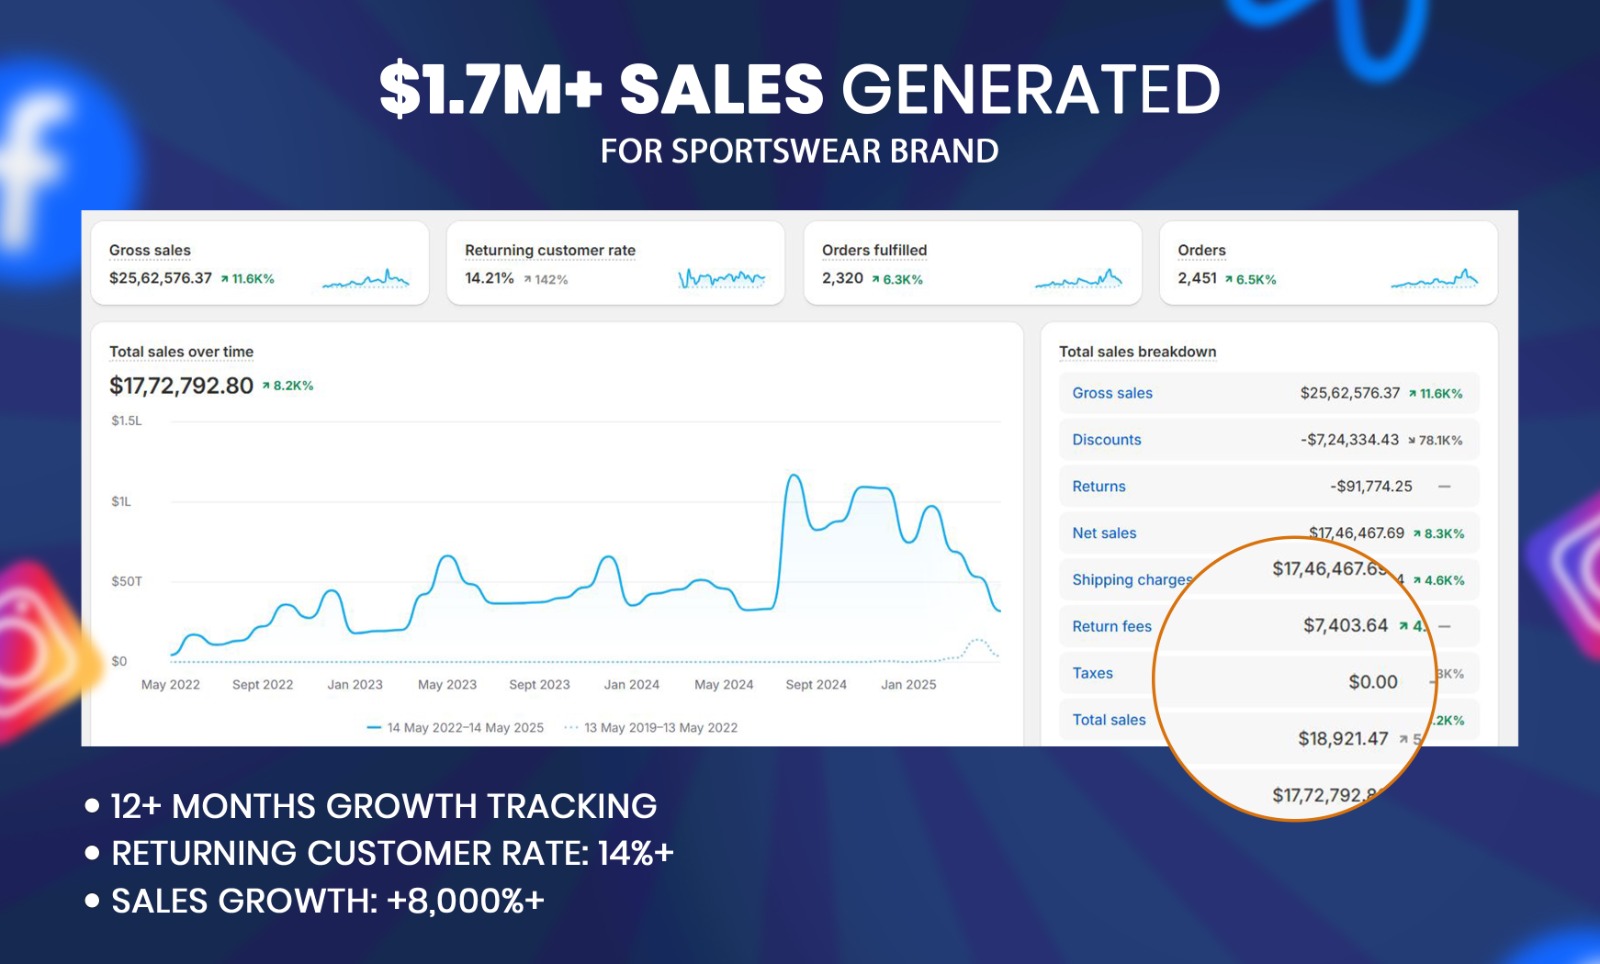The image size is (1600, 964).
Task: Click the 'SALES GROWTH: +8,000%+' bullet
Action: click(x=327, y=901)
